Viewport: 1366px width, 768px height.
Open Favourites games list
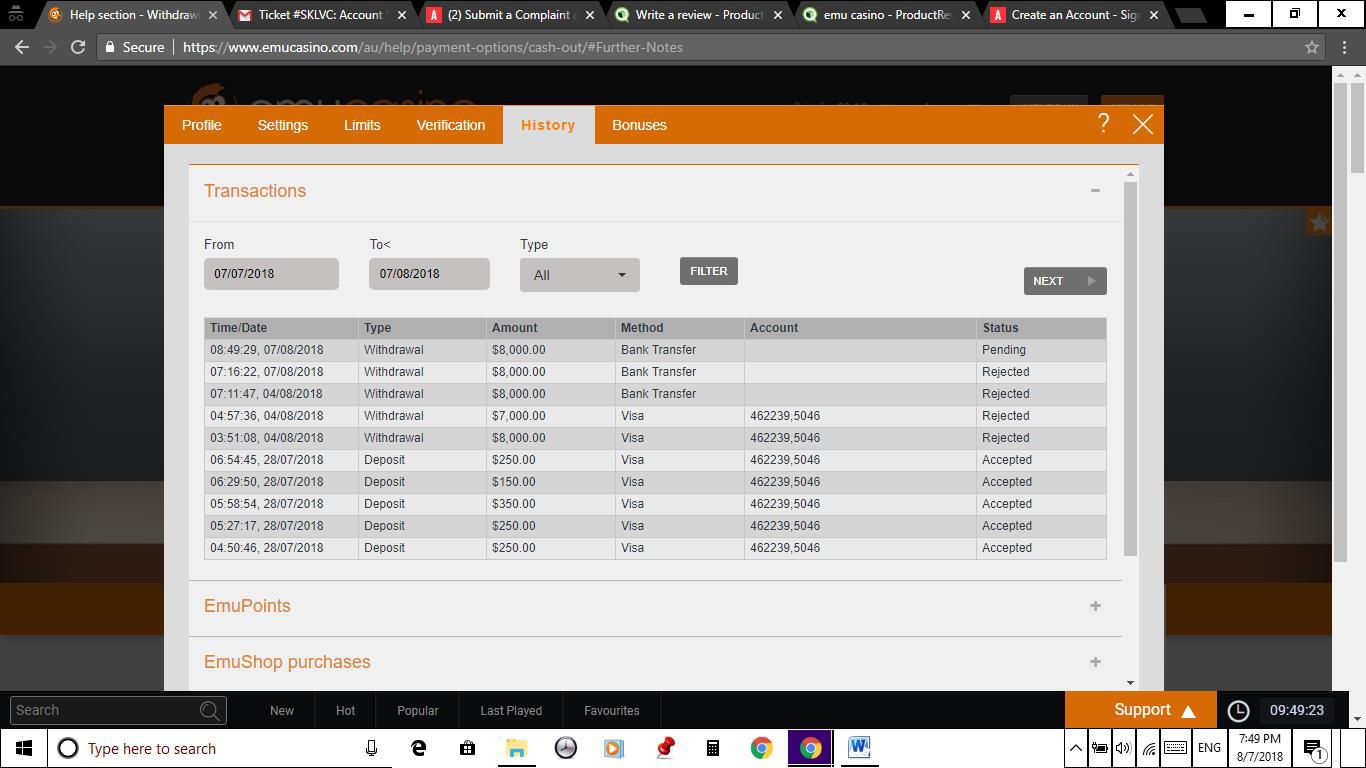[x=612, y=710]
